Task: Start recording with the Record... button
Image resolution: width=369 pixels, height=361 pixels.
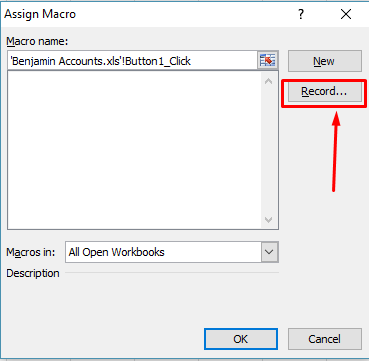Action: [324, 91]
